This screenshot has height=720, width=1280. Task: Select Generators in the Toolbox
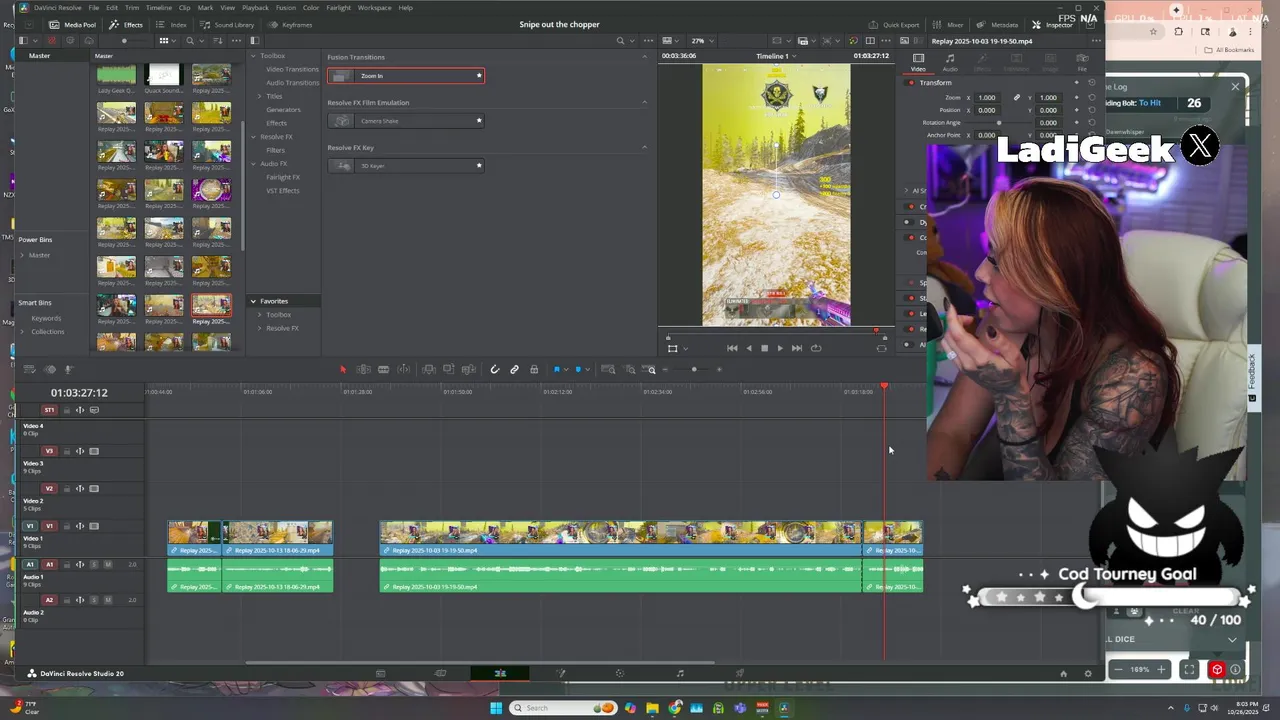283,109
